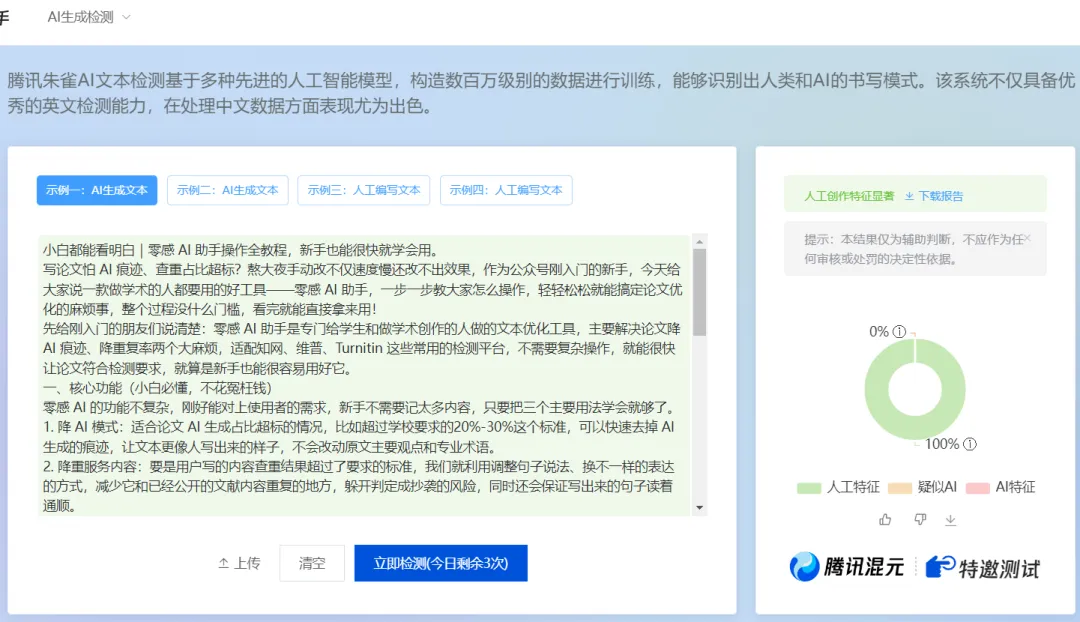This screenshot has width=1080, height=622.
Task: Click the 下载报告 download report link
Action: 934,196
